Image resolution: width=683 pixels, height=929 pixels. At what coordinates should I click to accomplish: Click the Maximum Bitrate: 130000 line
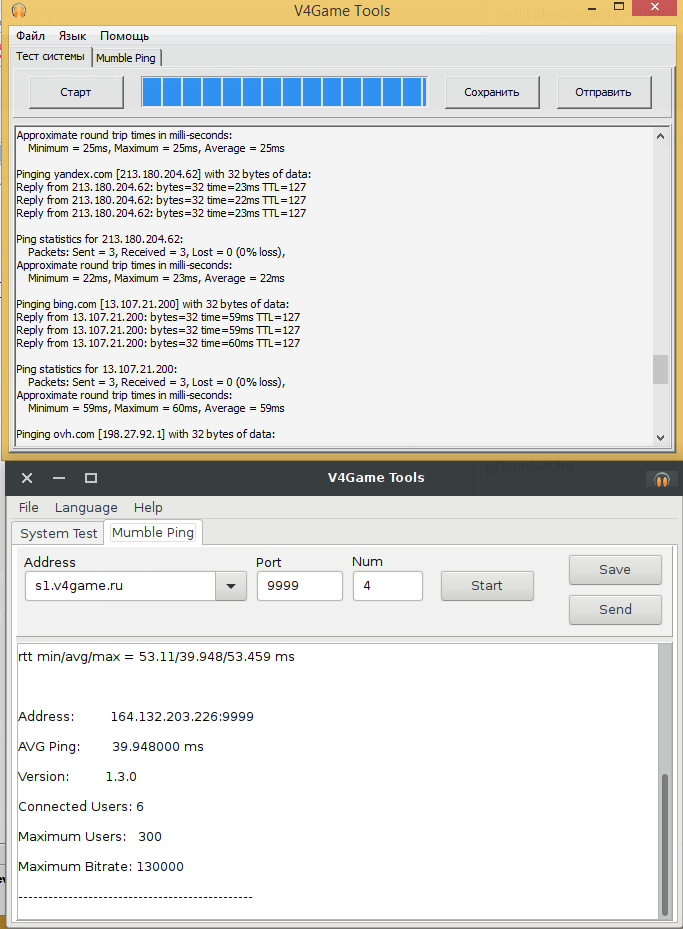coord(101,867)
